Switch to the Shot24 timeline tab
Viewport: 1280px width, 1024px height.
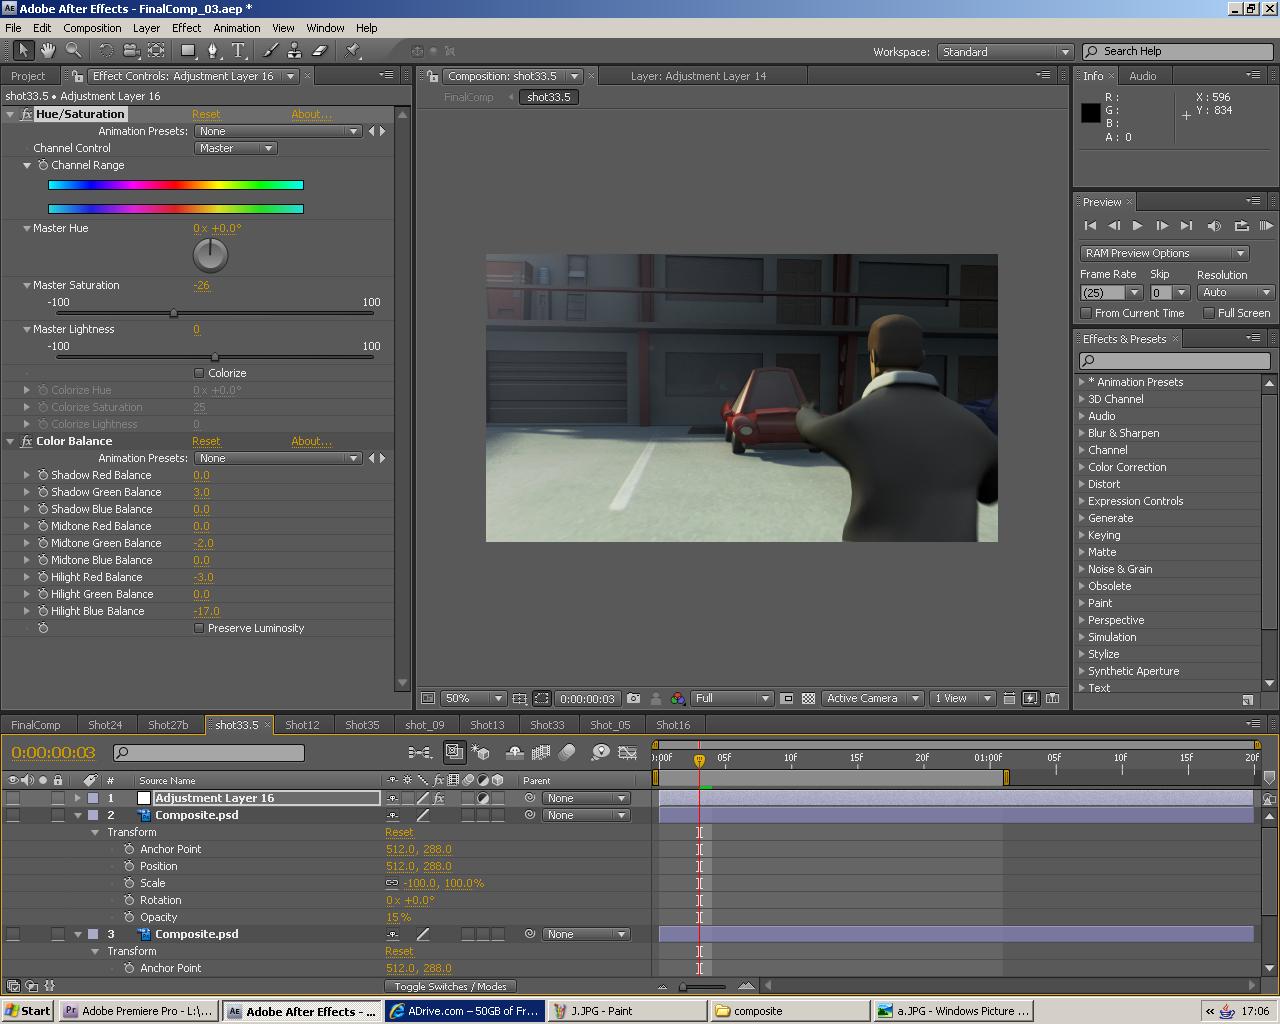pyautogui.click(x=105, y=725)
